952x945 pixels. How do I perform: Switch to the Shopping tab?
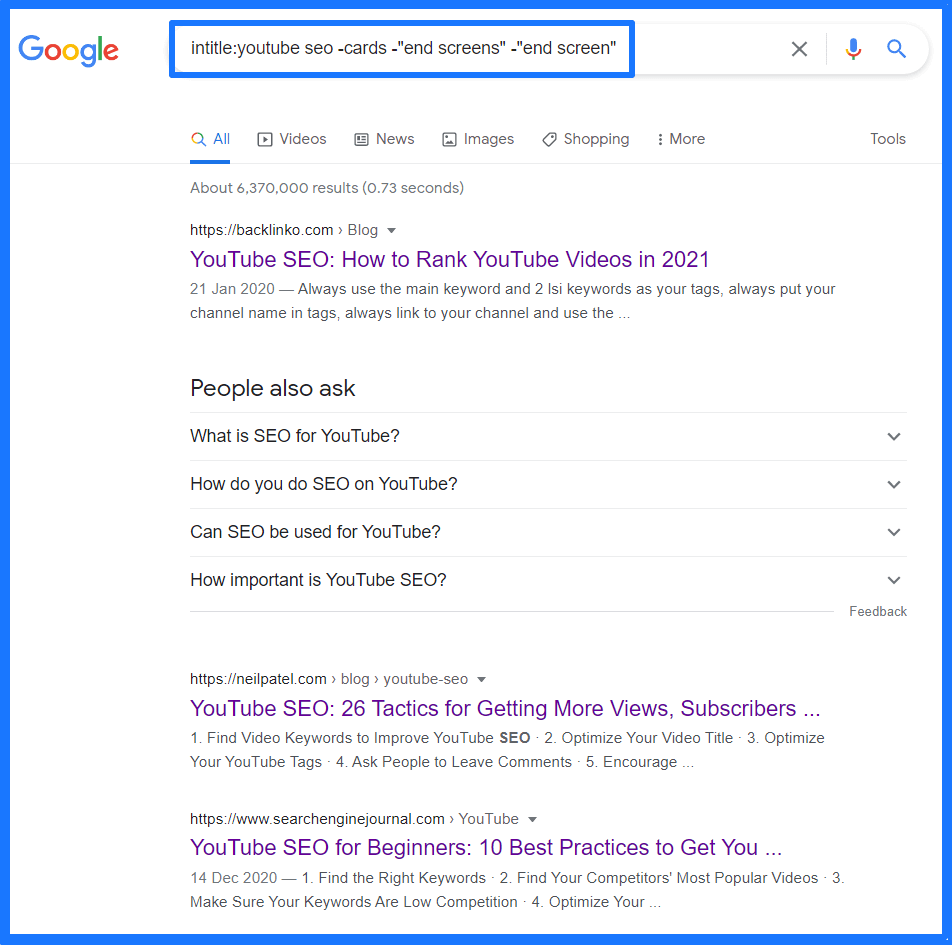(x=585, y=140)
